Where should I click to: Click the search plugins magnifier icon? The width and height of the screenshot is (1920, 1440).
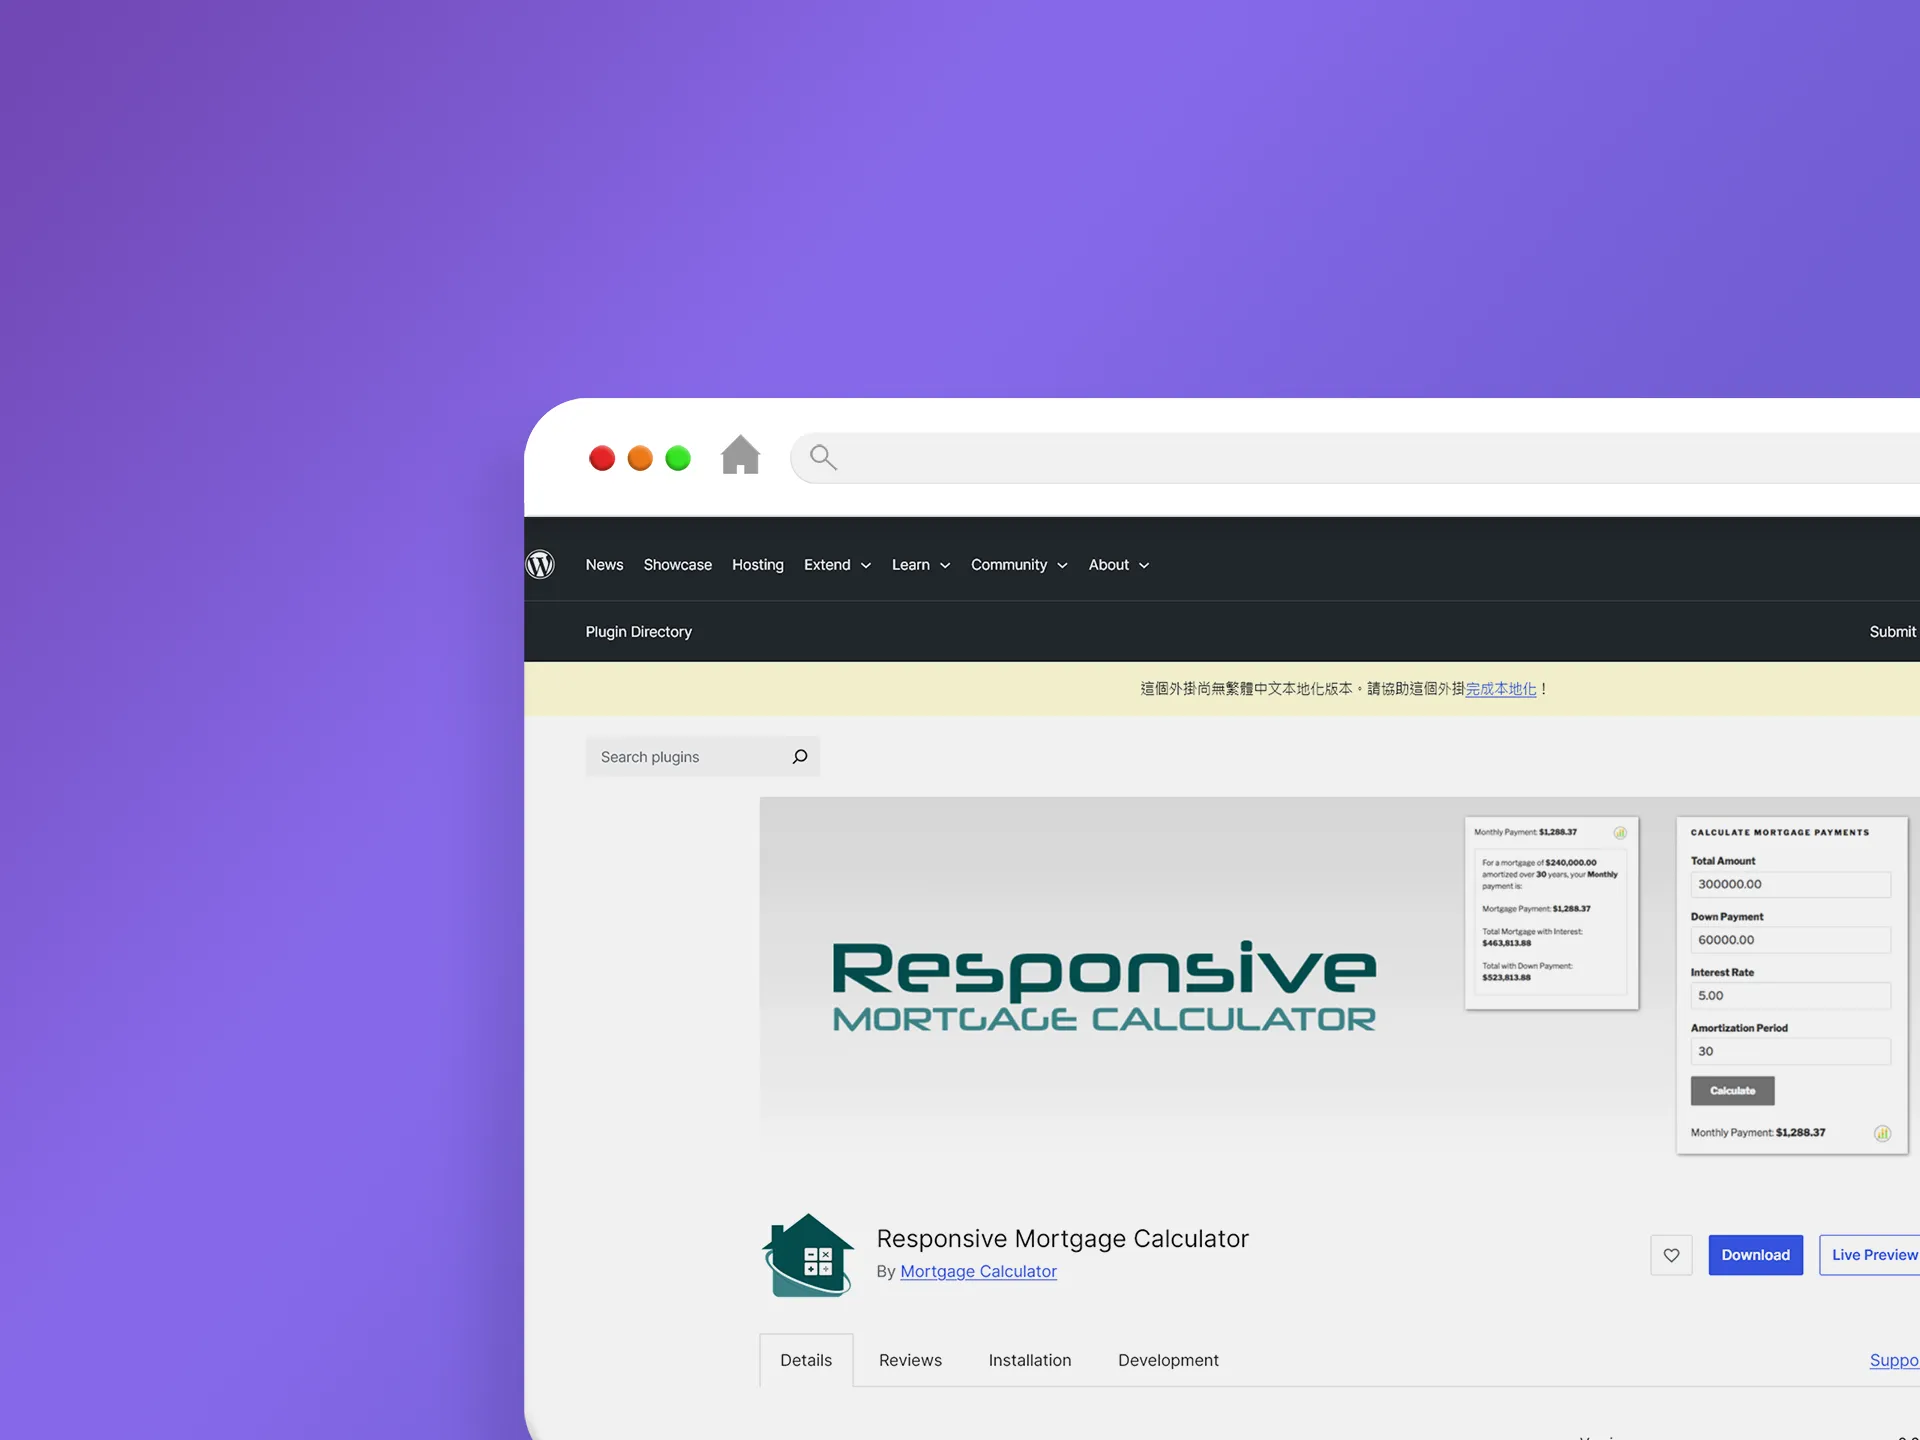[800, 757]
